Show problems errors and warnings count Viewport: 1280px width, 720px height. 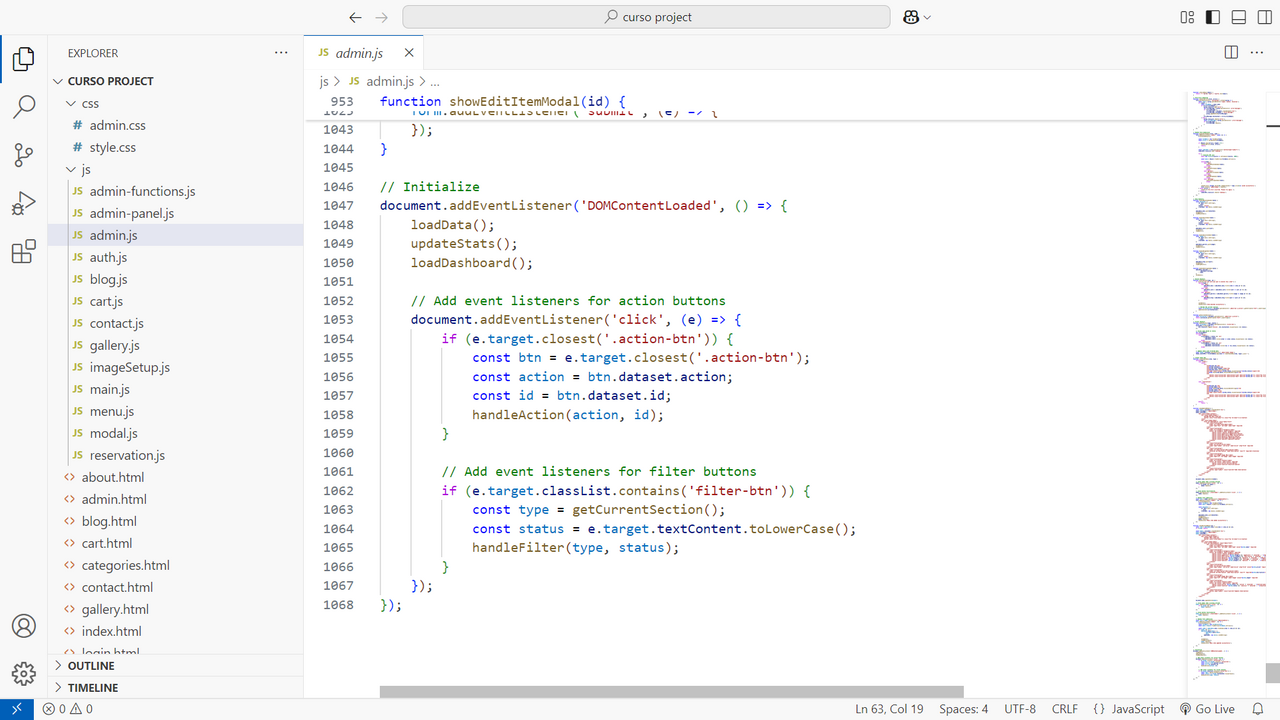(67, 709)
